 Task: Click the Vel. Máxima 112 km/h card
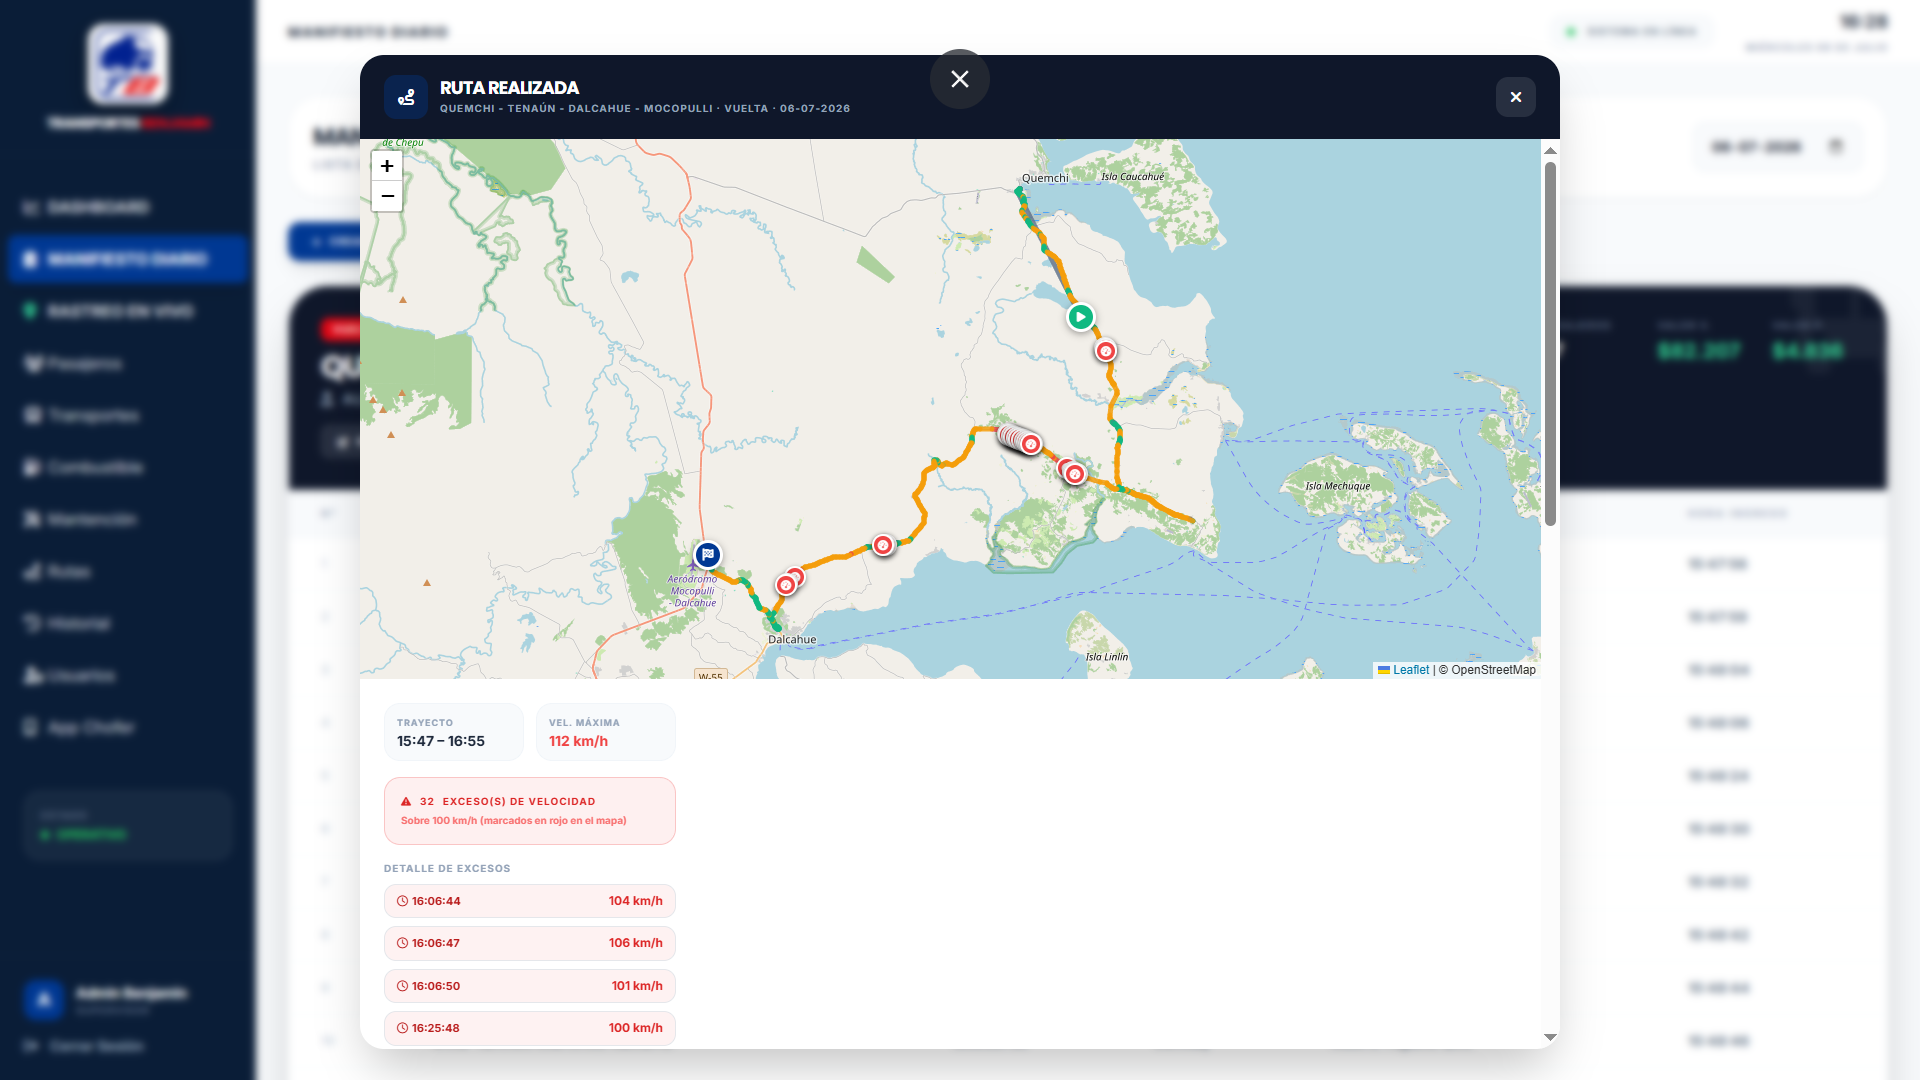point(606,732)
